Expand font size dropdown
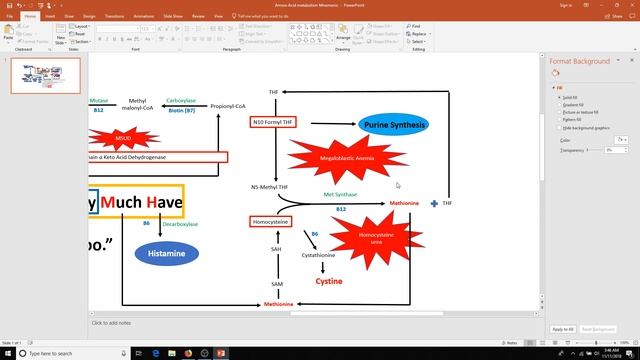This screenshot has width=640, height=360. coord(153,29)
